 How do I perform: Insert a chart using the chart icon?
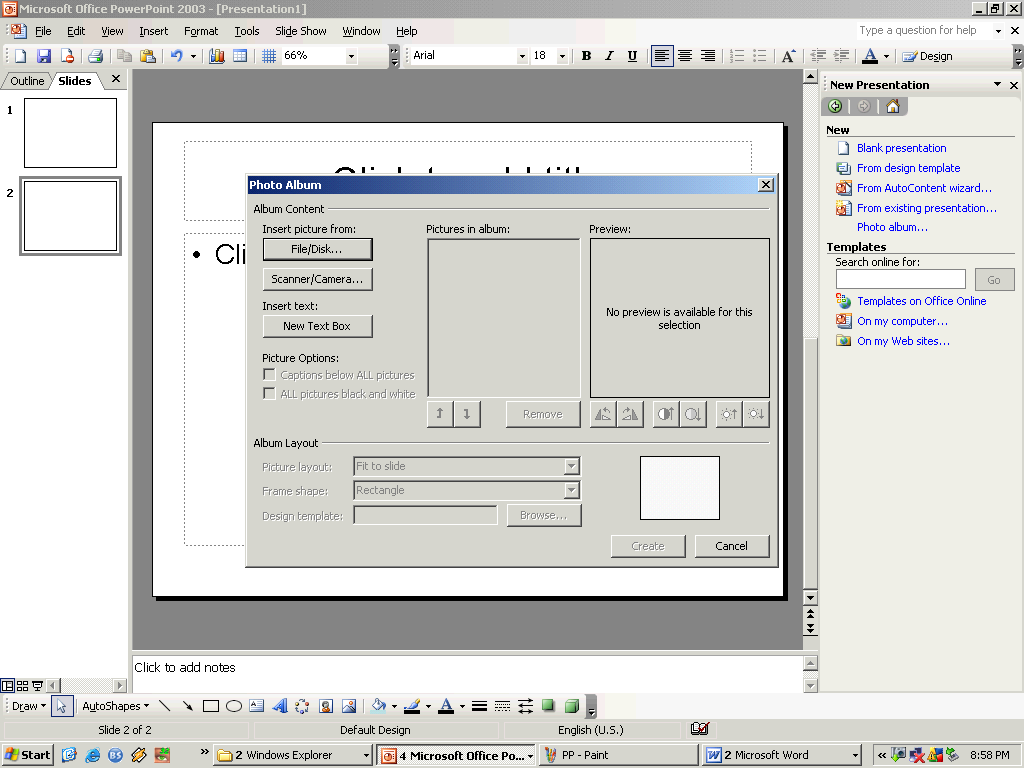tap(217, 56)
